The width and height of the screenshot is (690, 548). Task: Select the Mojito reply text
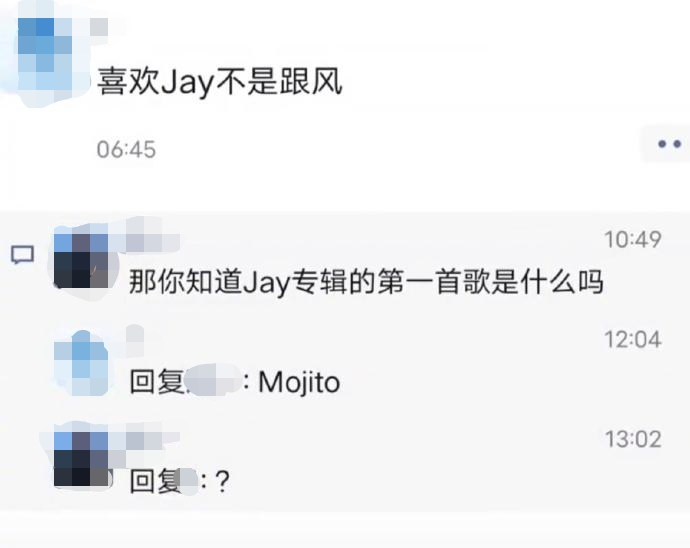299,382
